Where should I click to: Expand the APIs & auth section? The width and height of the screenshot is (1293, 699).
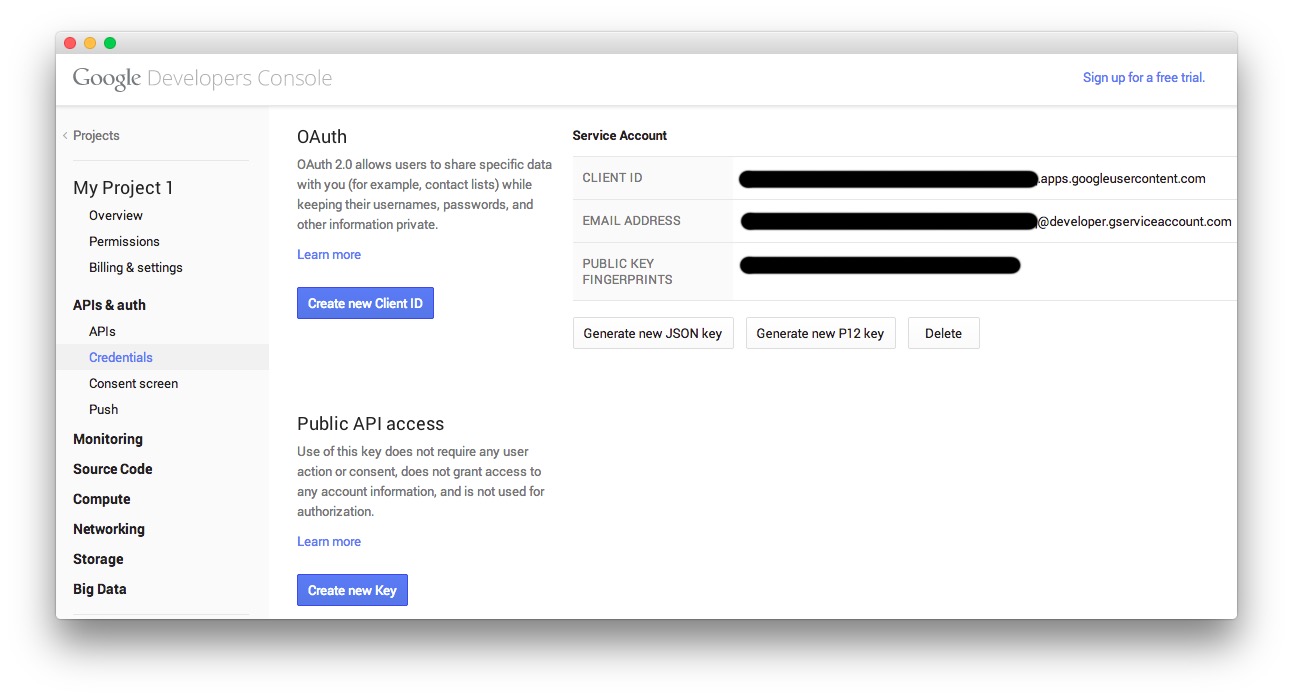(109, 305)
